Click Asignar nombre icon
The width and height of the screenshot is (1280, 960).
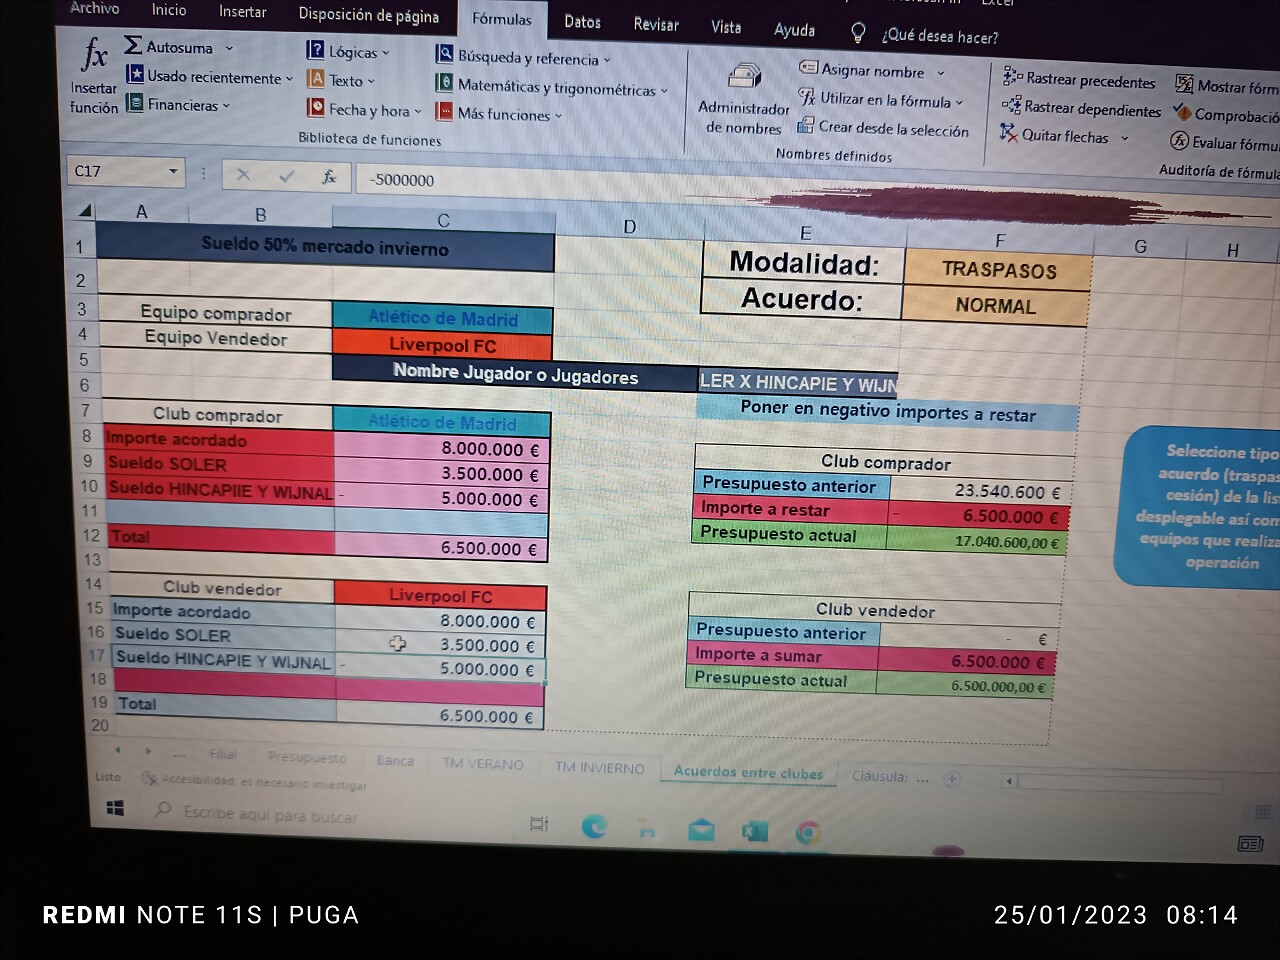point(808,68)
